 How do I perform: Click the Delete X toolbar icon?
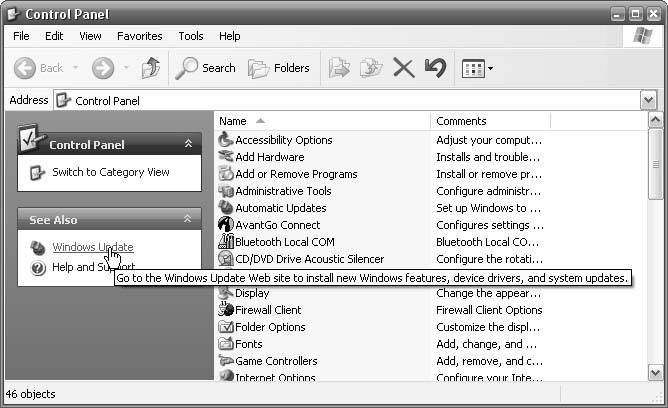point(403,68)
